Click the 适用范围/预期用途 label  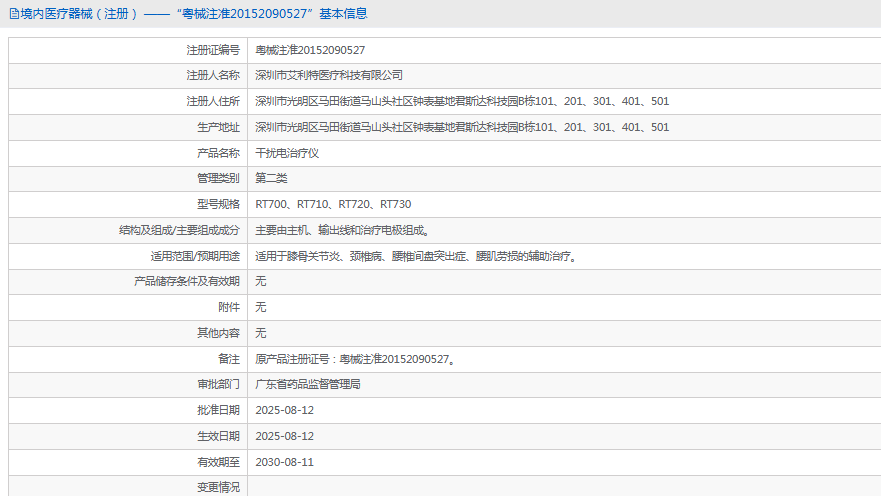point(195,256)
